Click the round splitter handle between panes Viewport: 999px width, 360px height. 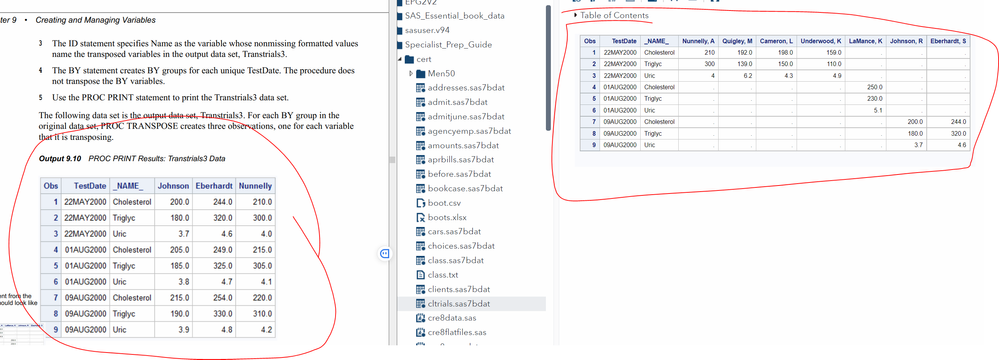[384, 254]
